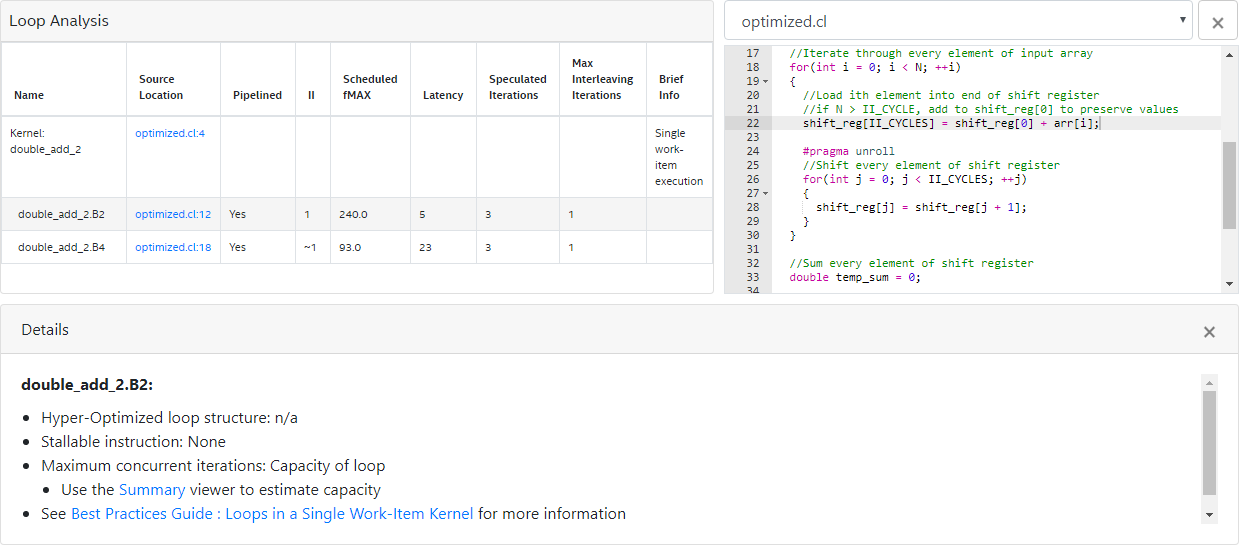
Task: Collapse code fold arrow at line 27
Action: [765, 193]
